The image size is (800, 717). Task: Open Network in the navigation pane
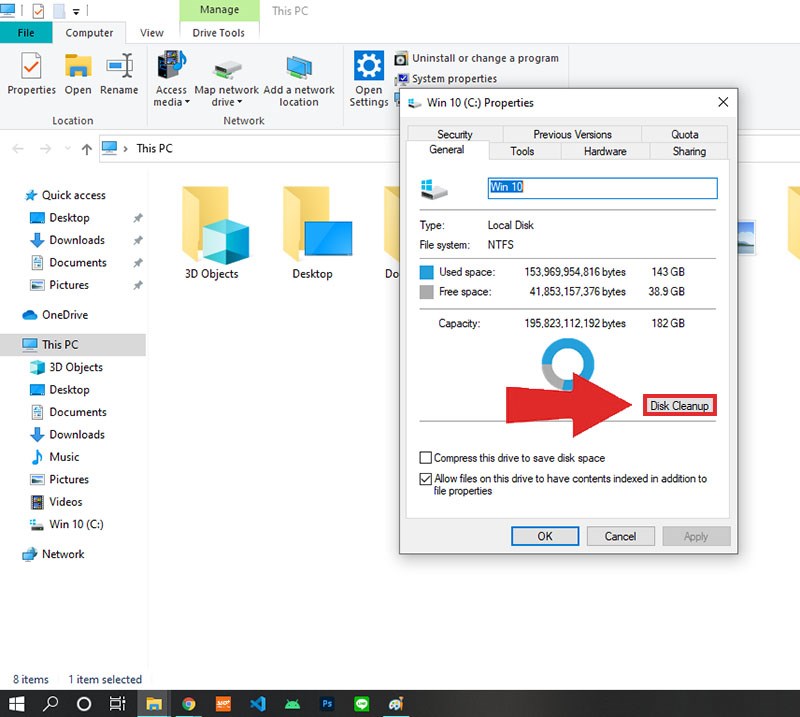(x=53, y=554)
